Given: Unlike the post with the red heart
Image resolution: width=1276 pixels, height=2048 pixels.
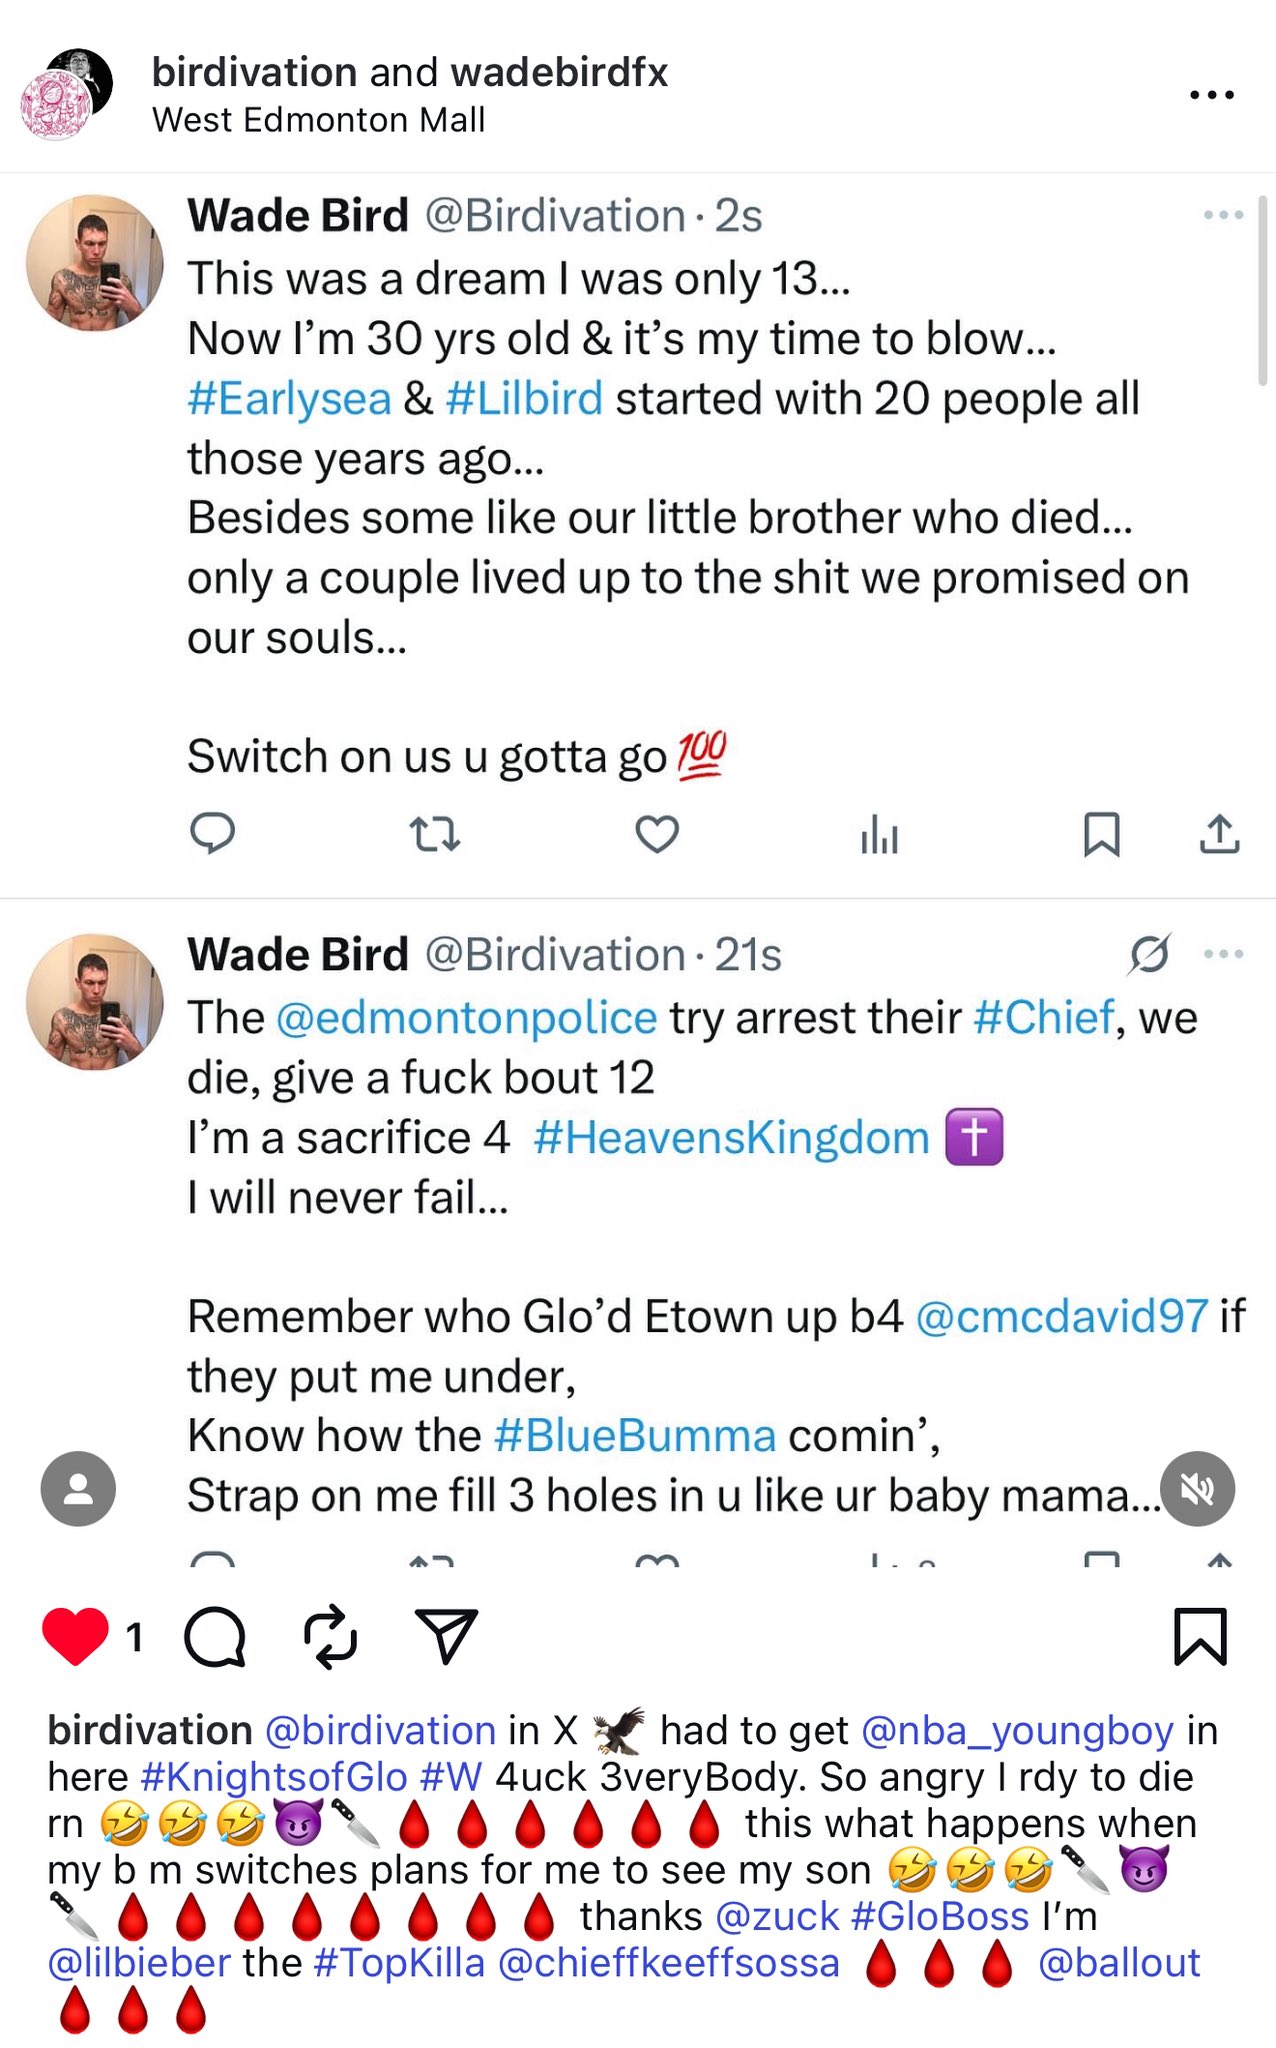Looking at the screenshot, I should click(x=75, y=1637).
